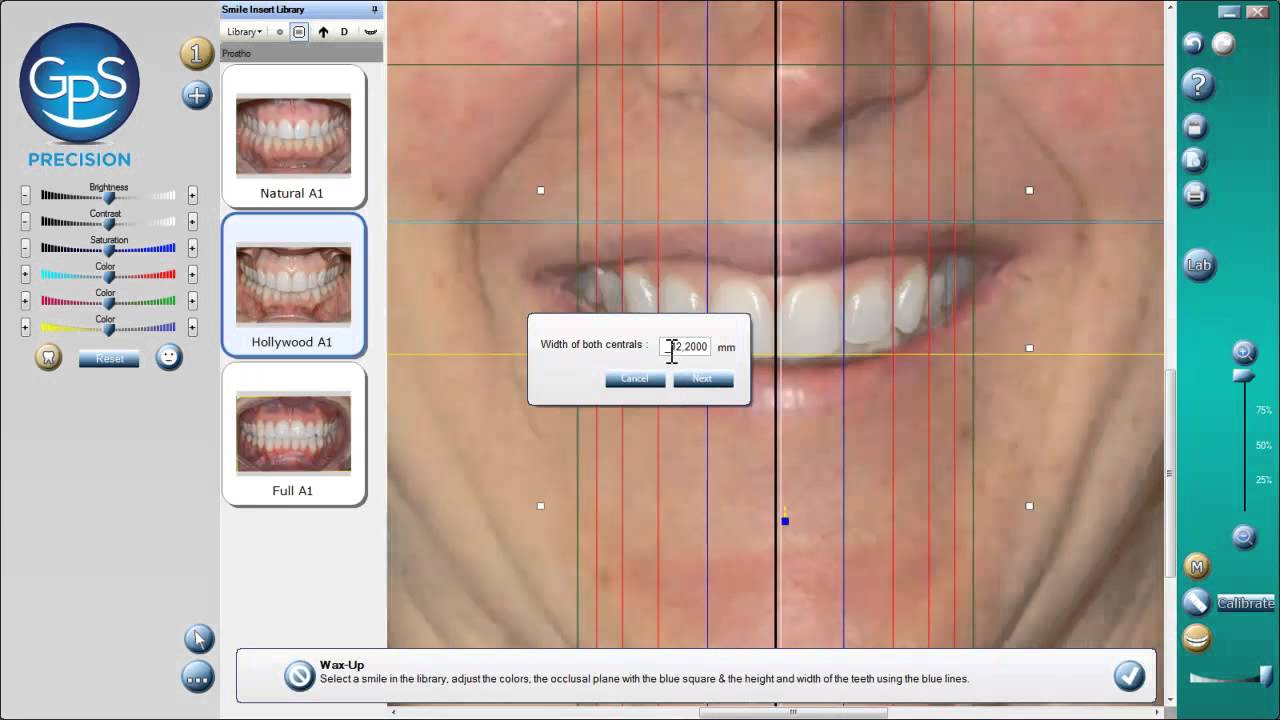Click the yellow-blue Color slider handle

click(x=109, y=328)
